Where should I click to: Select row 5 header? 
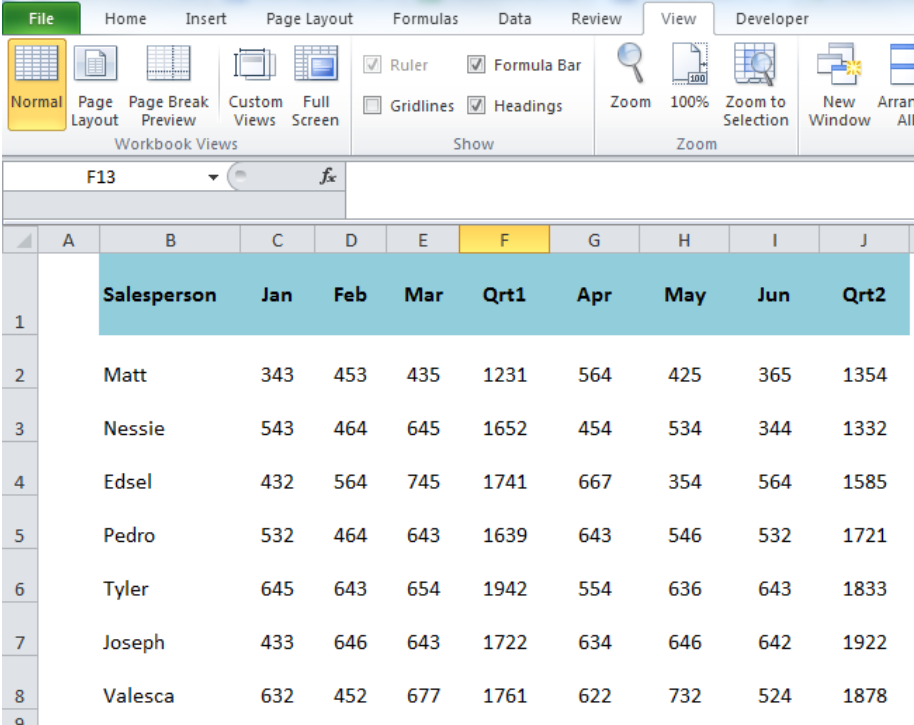(20, 522)
